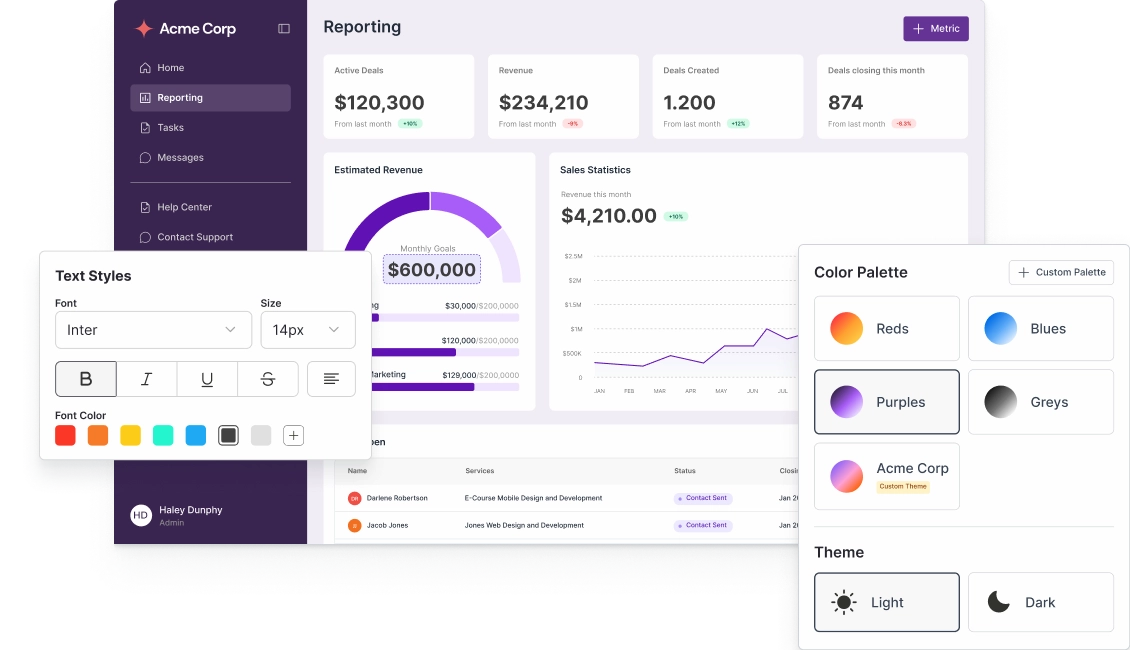The height and width of the screenshot is (650, 1130).
Task: Collapse sidebar with panel toggle icon
Action: pos(284,29)
